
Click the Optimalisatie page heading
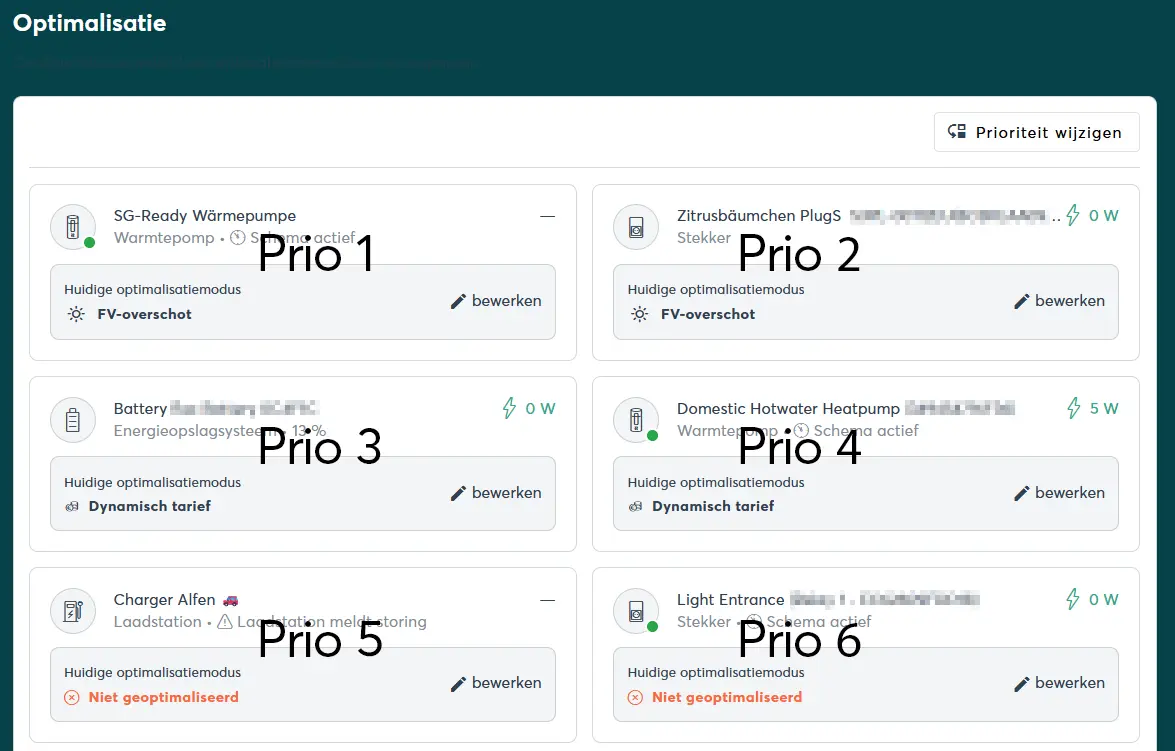coord(90,23)
